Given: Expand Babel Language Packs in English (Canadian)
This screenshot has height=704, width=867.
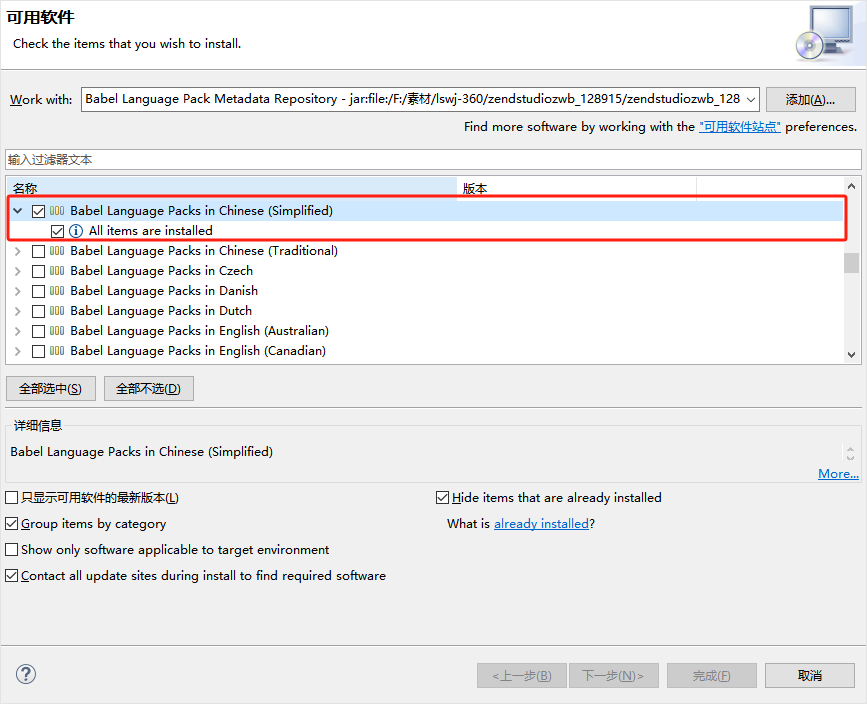Looking at the screenshot, I should pos(17,351).
